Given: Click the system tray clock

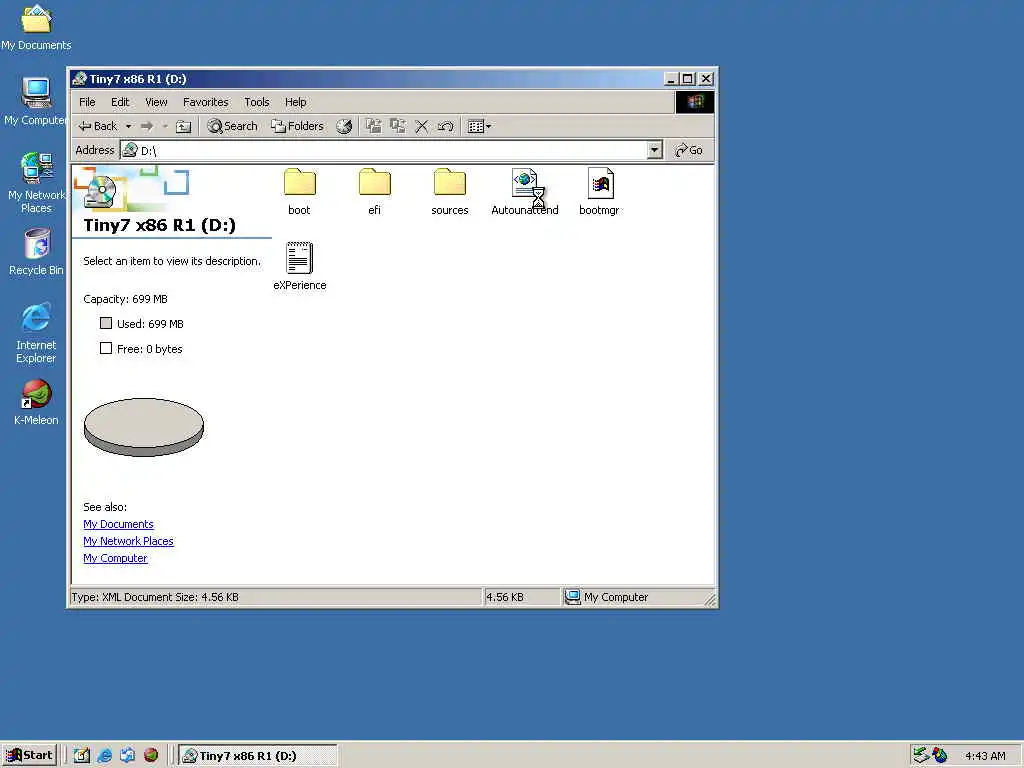Looking at the screenshot, I should [985, 756].
